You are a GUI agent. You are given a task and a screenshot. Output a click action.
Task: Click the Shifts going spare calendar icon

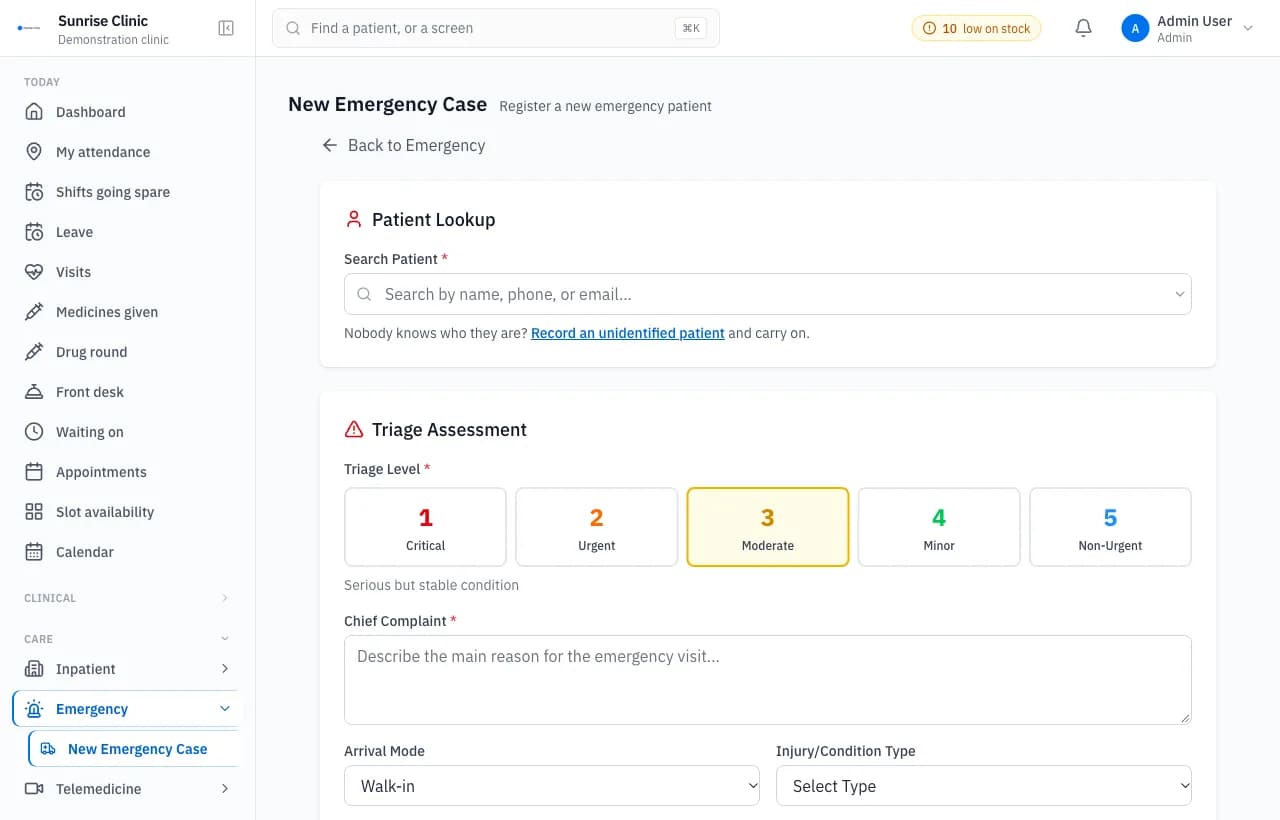34,192
